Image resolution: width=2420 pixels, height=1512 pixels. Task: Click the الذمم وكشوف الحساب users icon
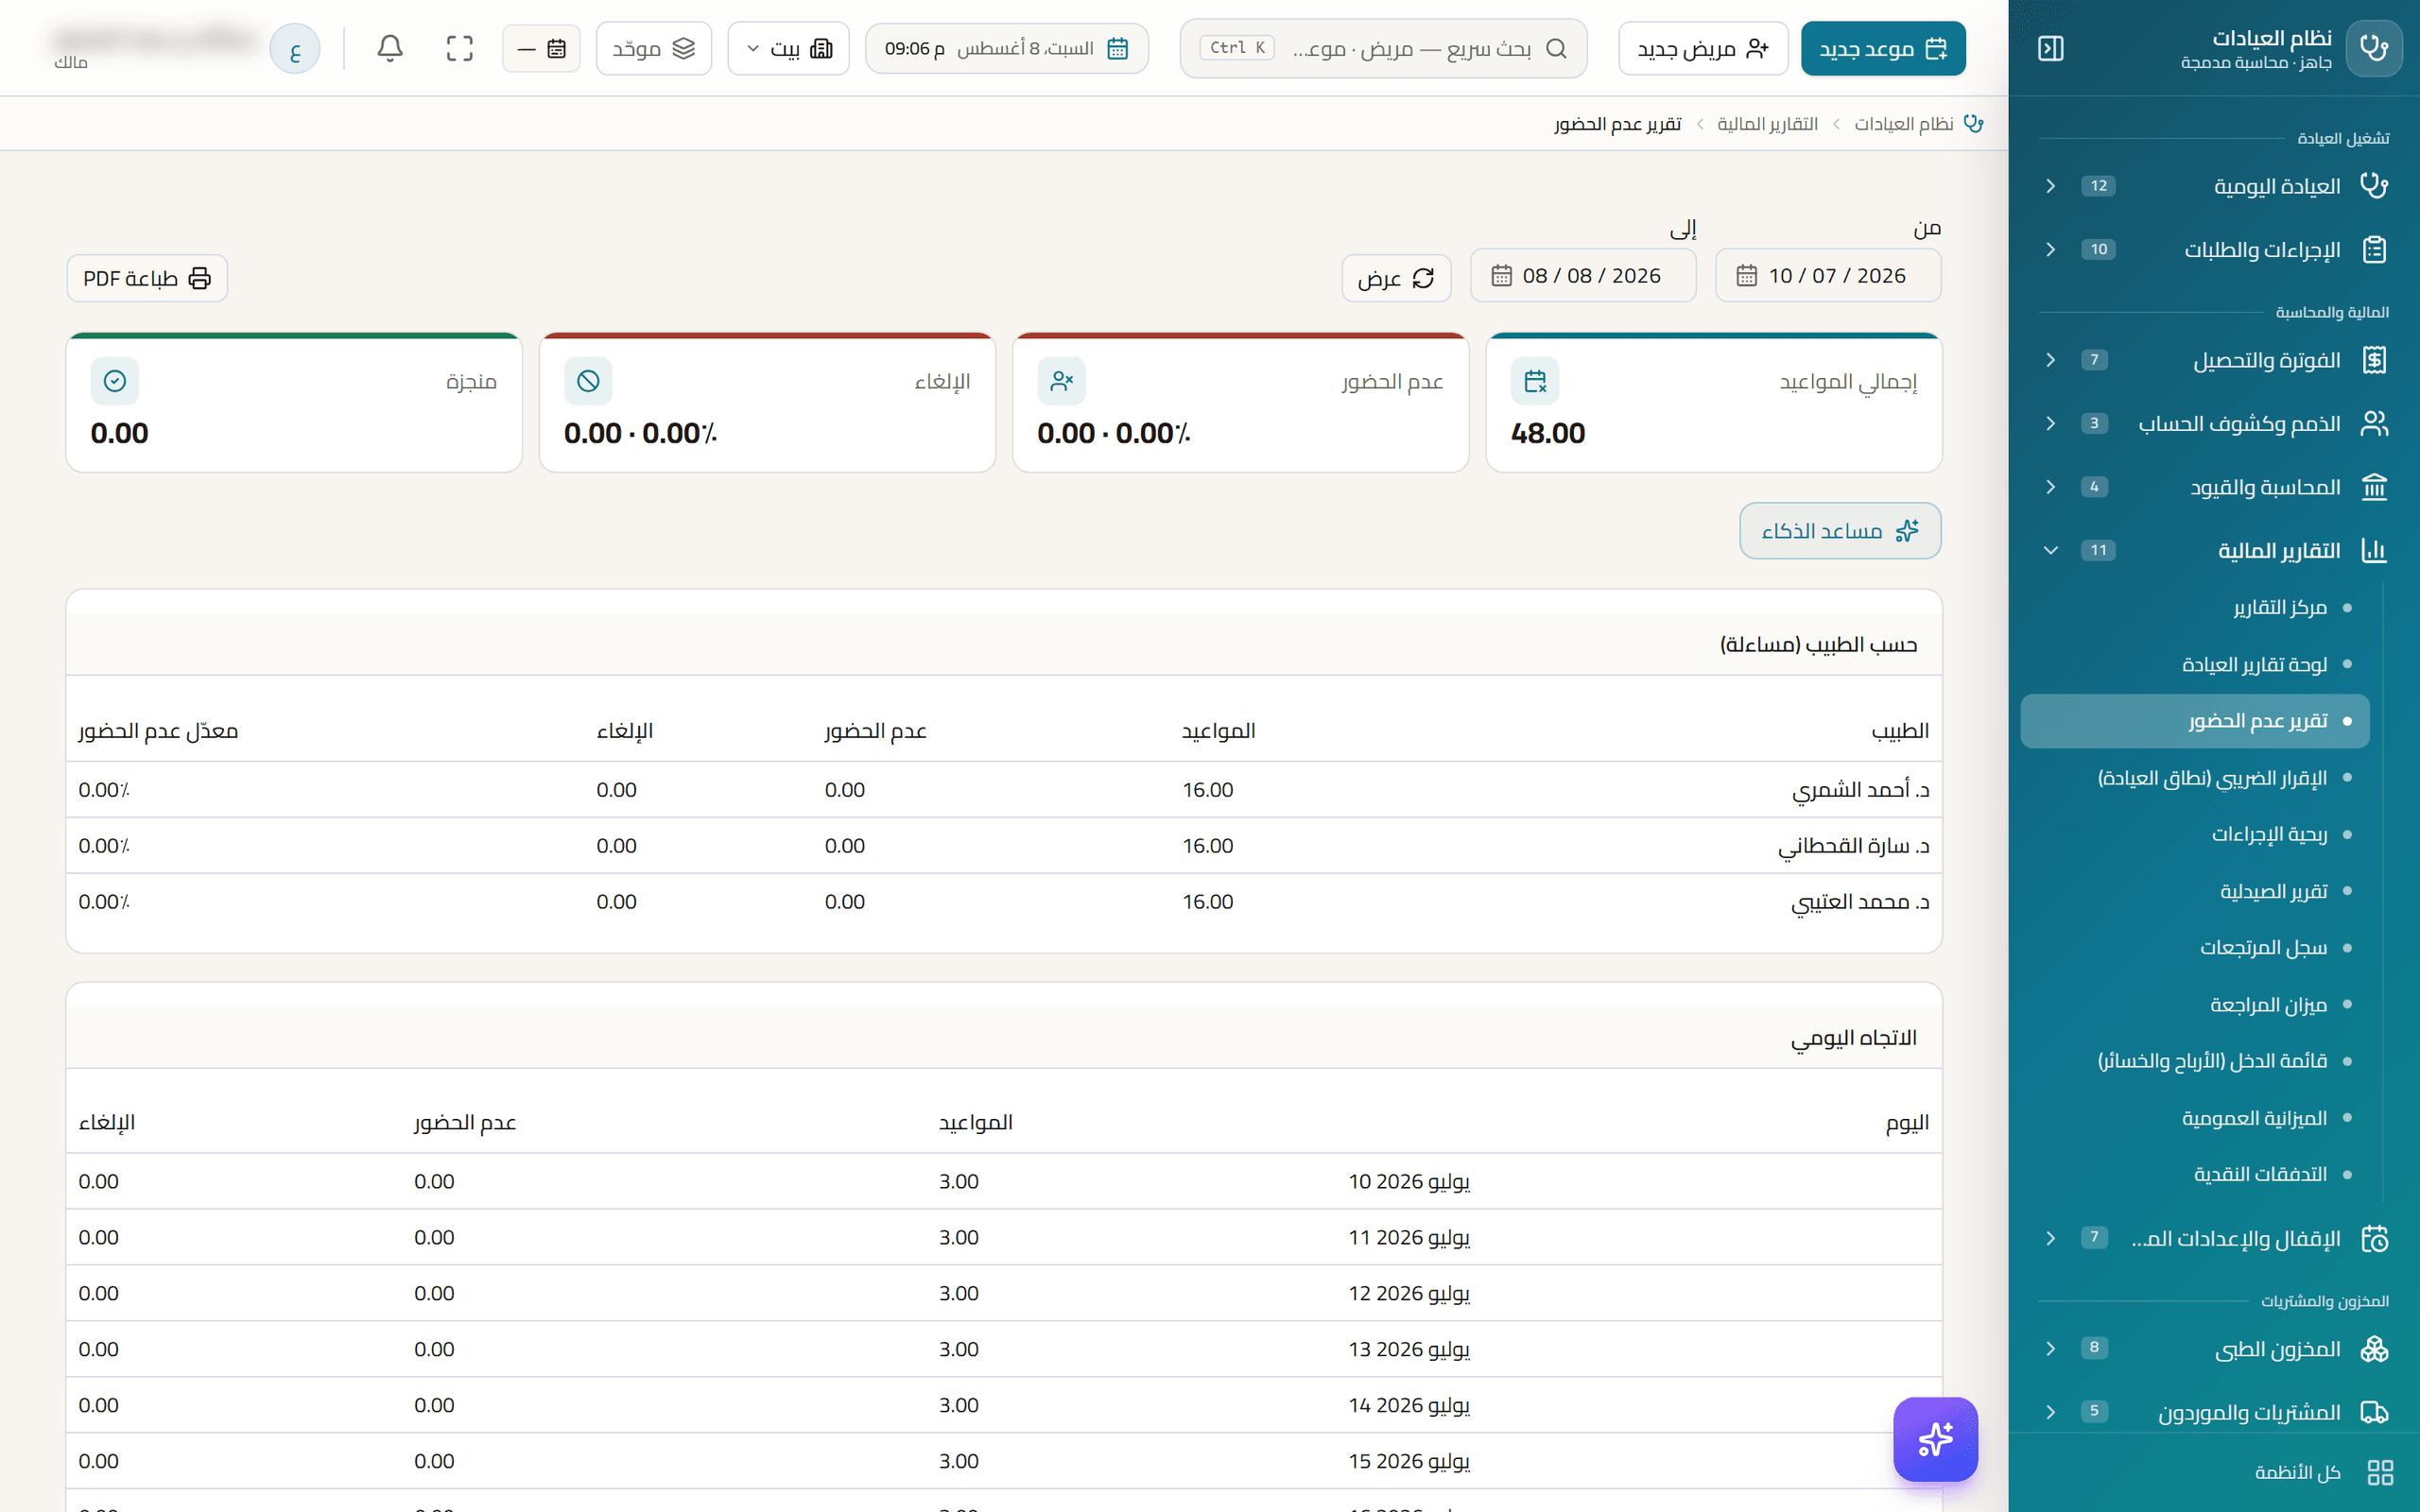coord(2374,423)
